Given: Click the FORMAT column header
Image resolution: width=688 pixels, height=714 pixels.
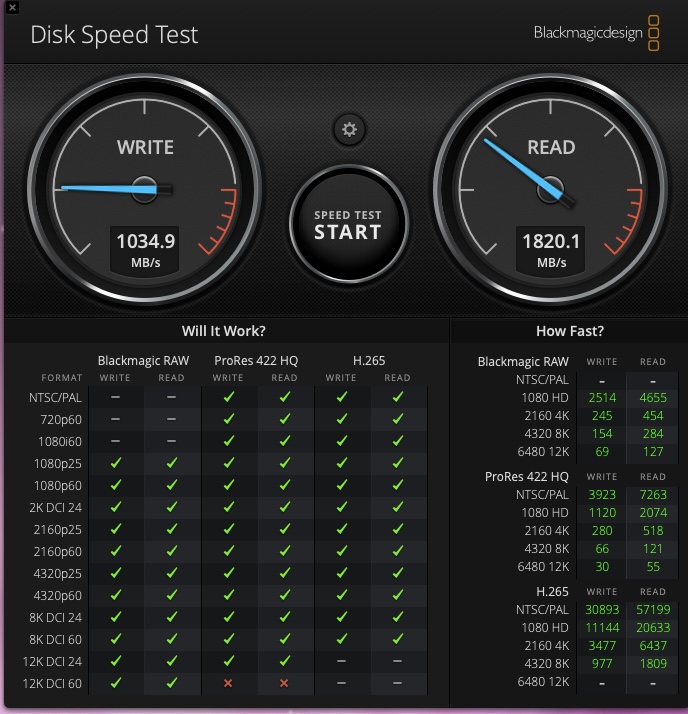Looking at the screenshot, I should coord(62,377).
